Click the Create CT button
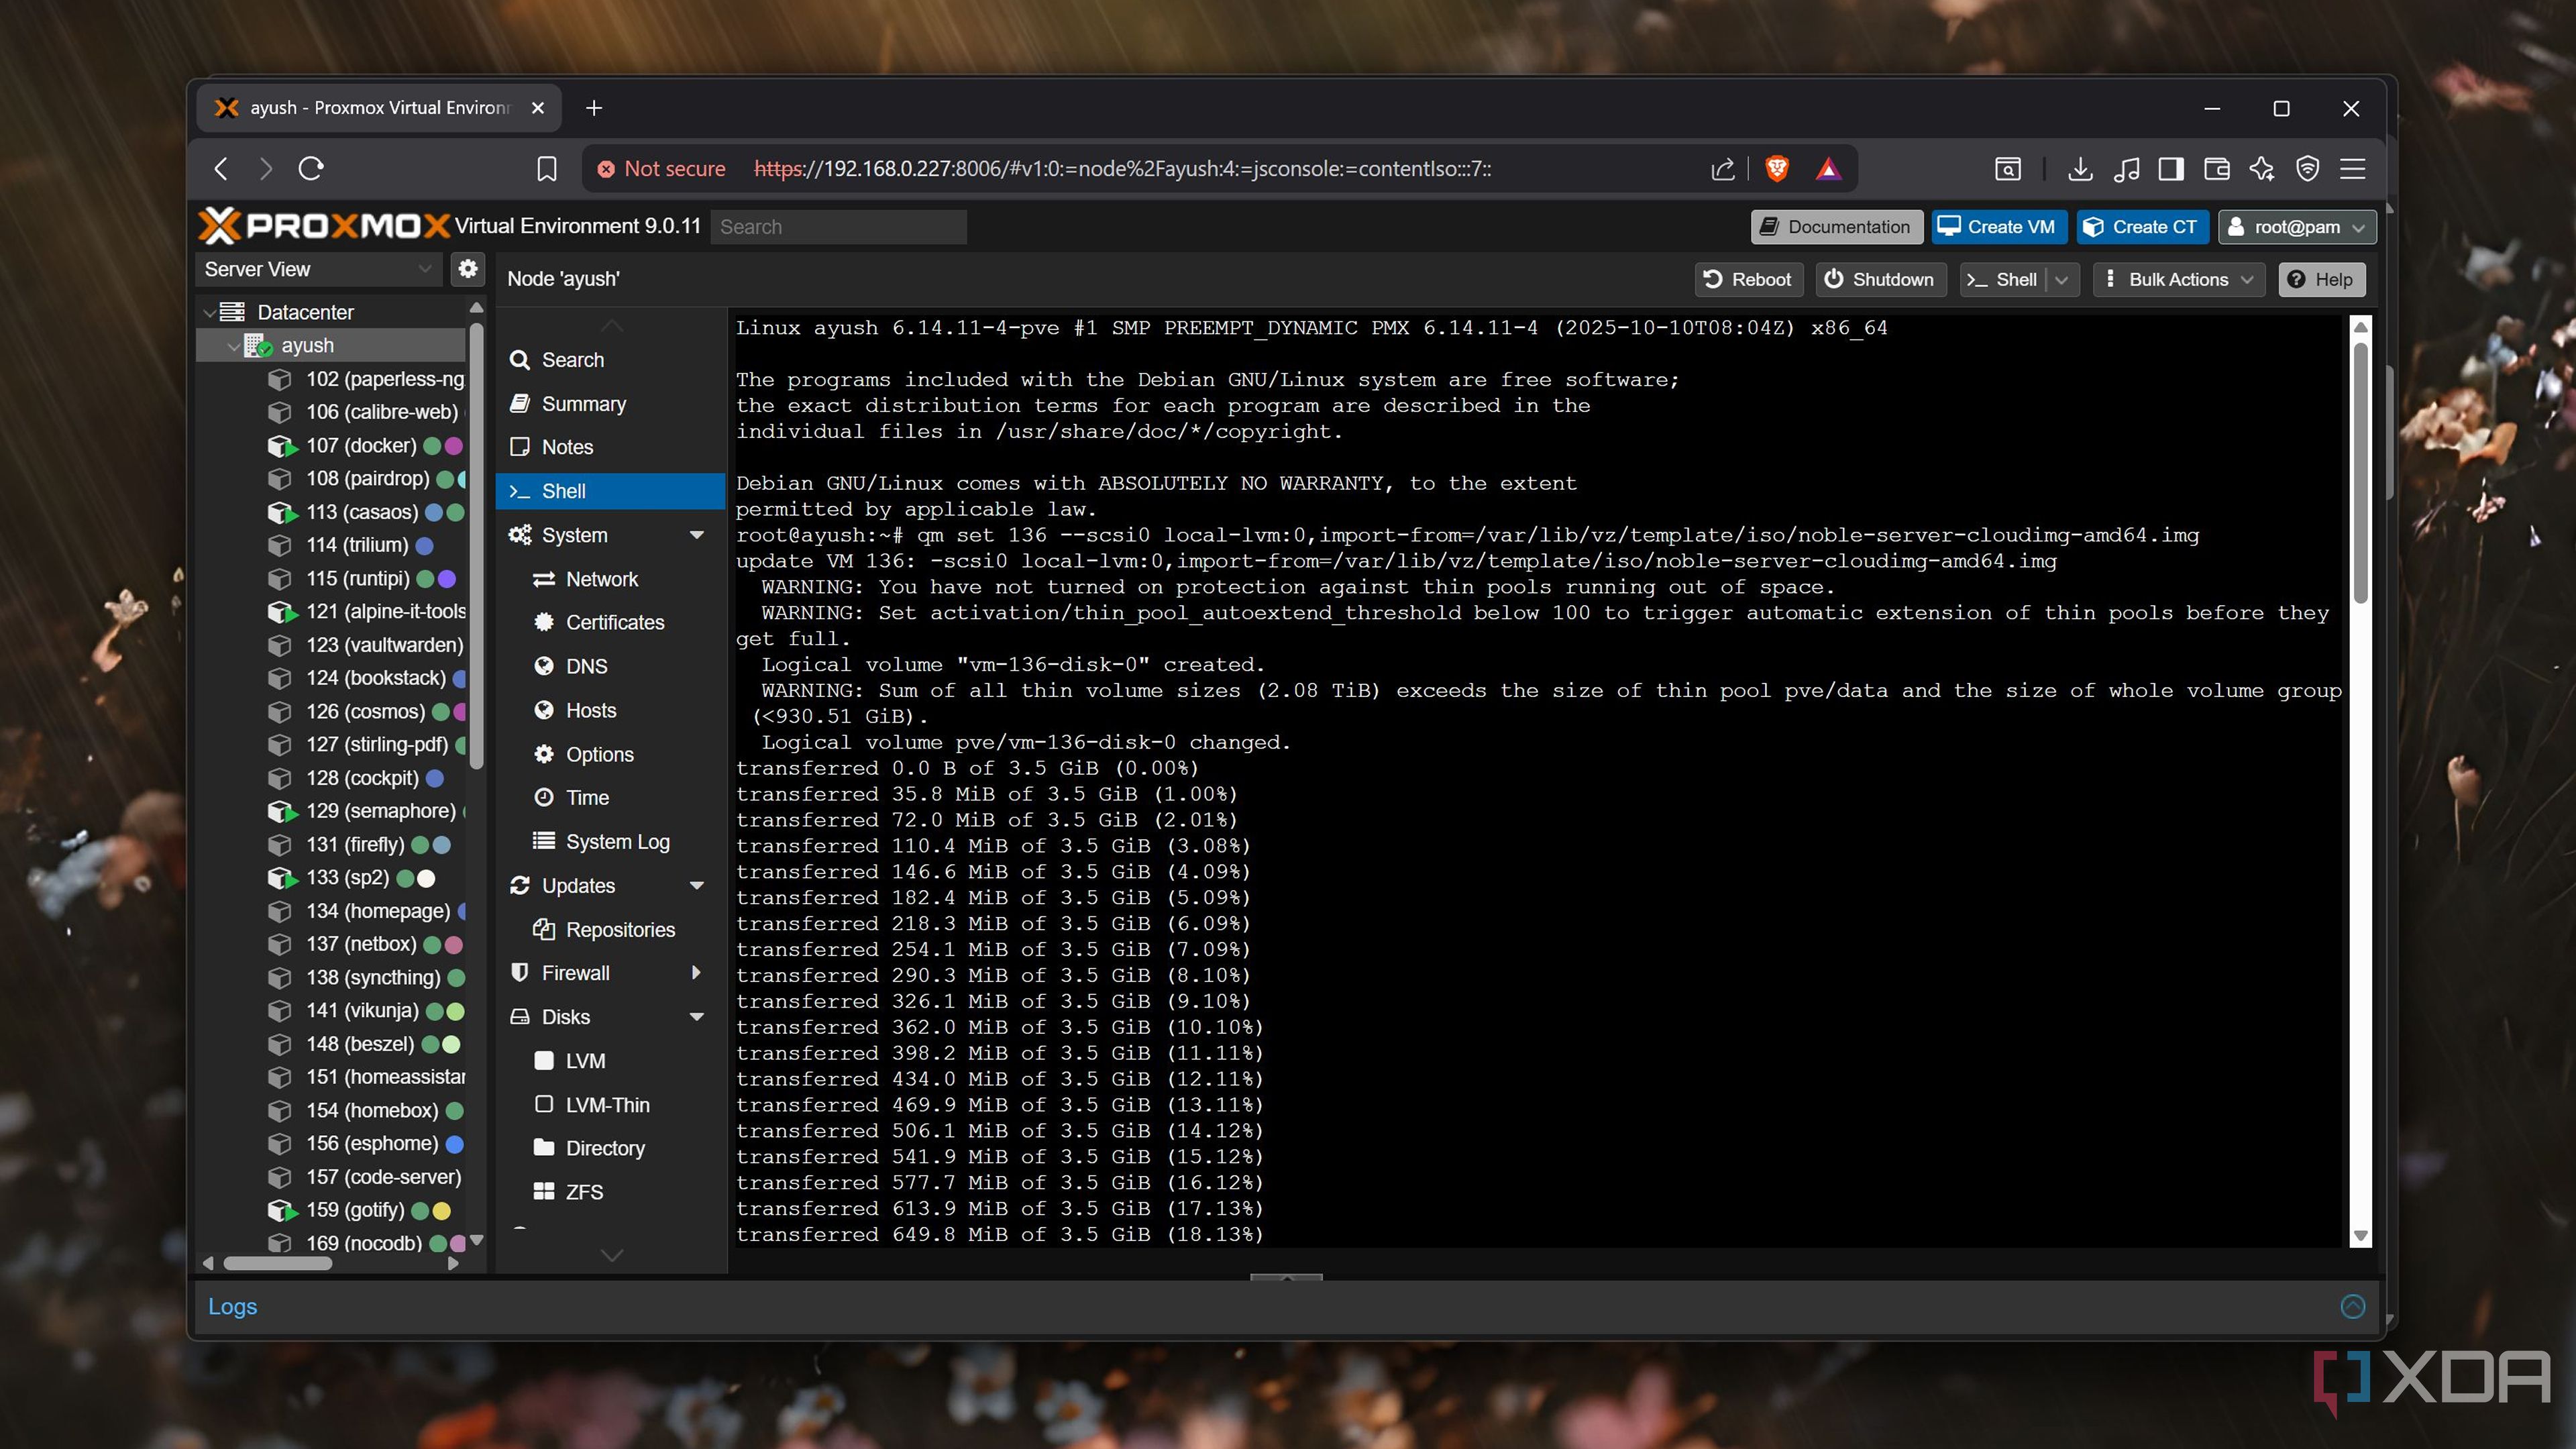The width and height of the screenshot is (2576, 1449). [2141, 227]
